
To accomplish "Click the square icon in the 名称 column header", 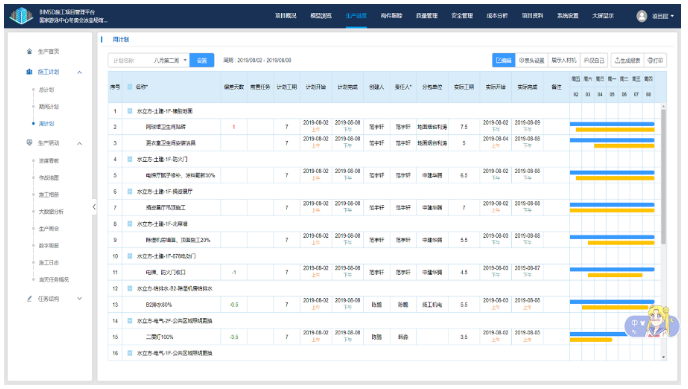I will pos(130,87).
